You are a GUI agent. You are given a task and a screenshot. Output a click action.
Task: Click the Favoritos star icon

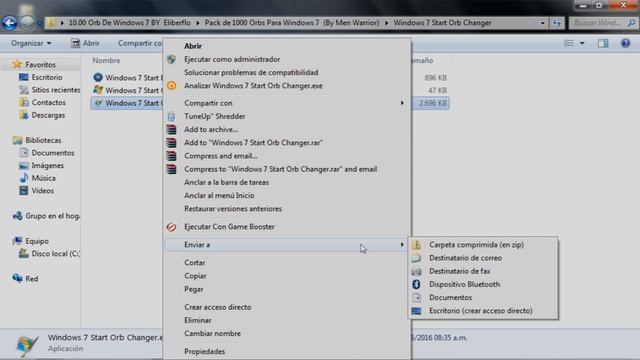click(x=17, y=64)
